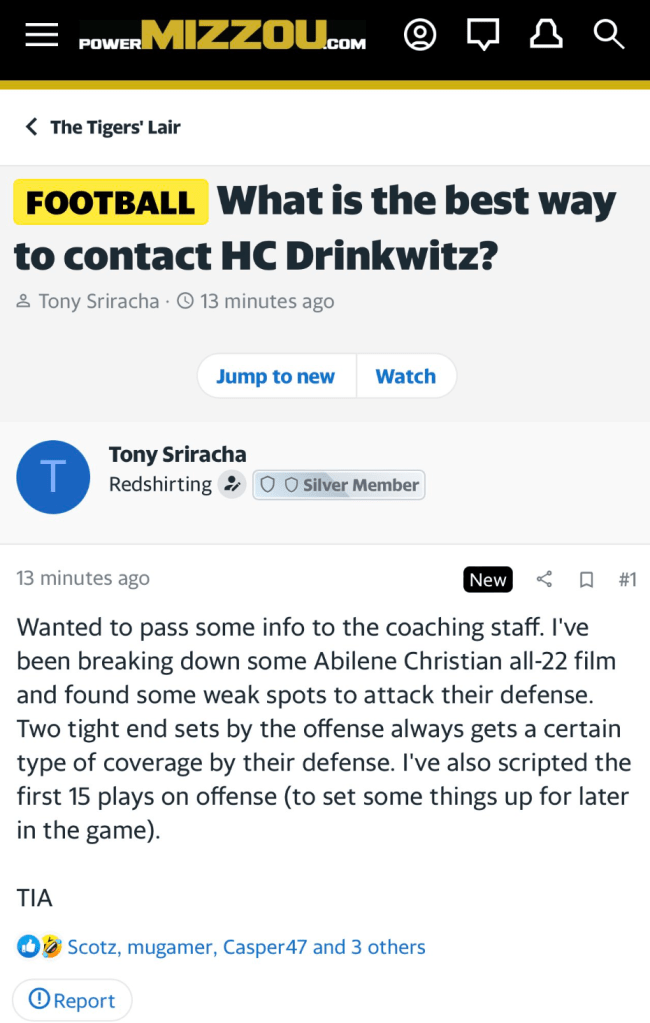Click Jump to new button

[x=275, y=376]
